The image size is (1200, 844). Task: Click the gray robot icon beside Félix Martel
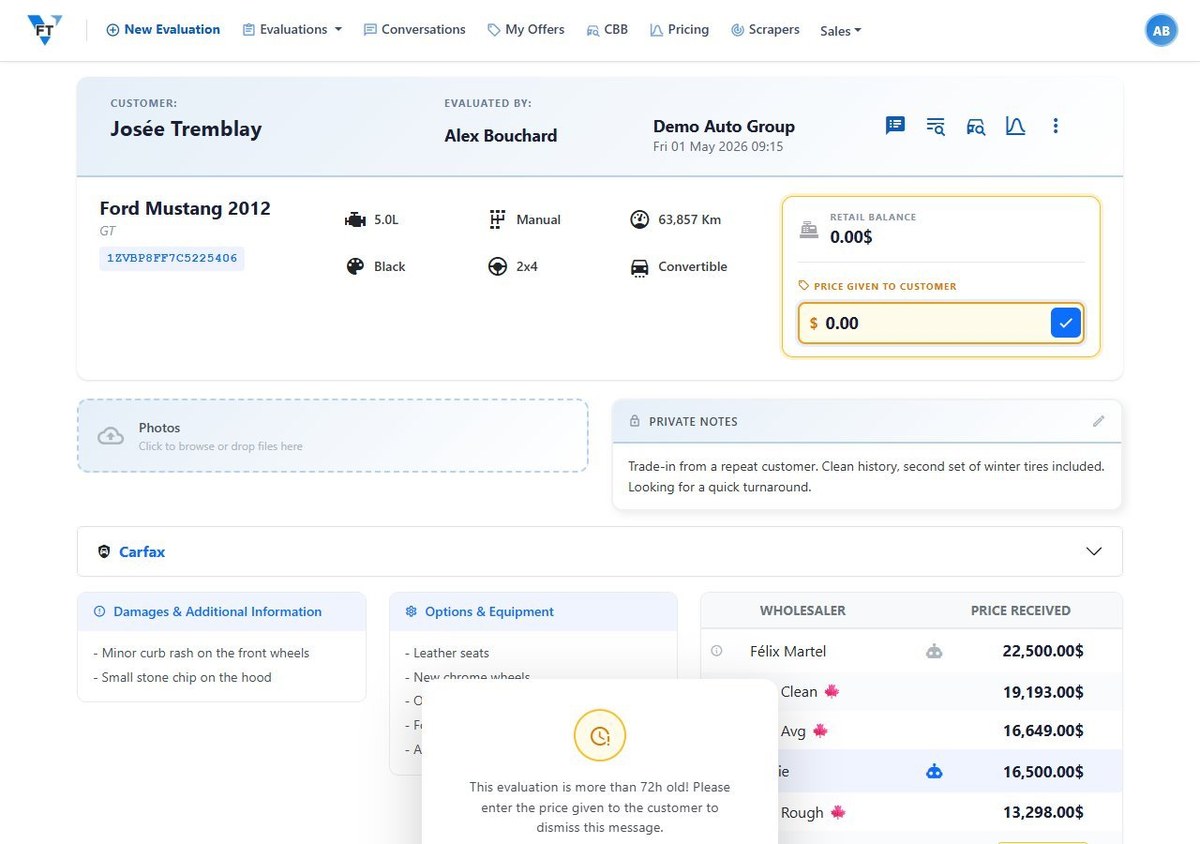[934, 651]
